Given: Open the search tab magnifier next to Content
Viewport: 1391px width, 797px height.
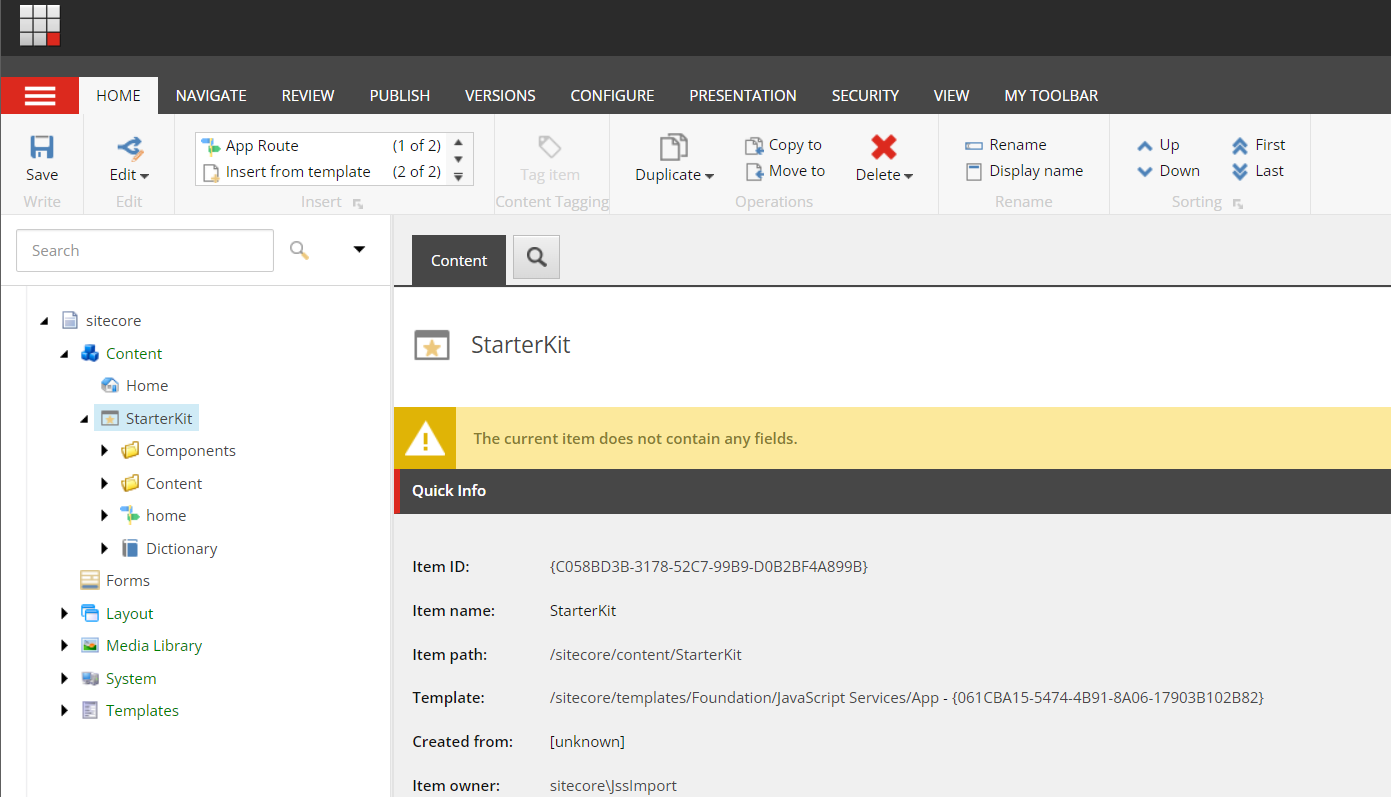Looking at the screenshot, I should pyautogui.click(x=537, y=258).
